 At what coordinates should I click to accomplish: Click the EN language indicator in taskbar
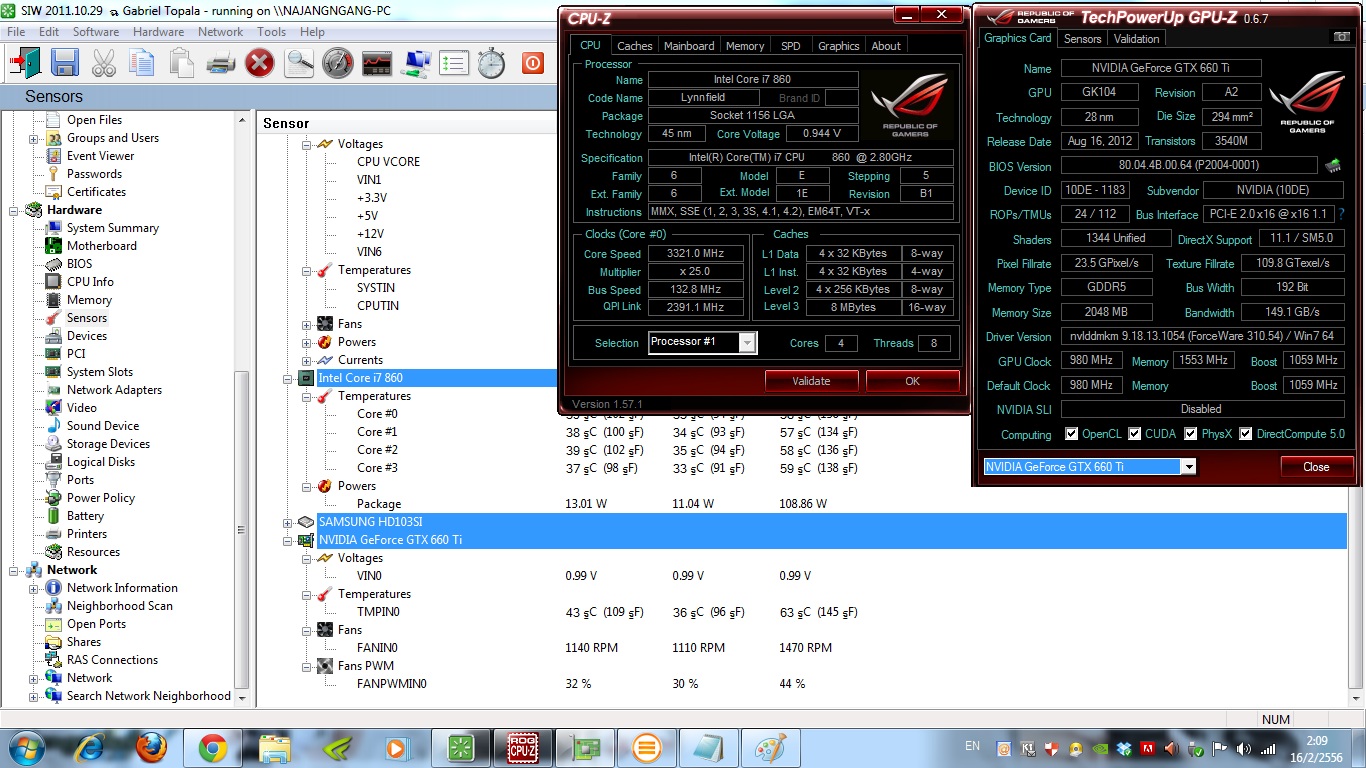972,746
